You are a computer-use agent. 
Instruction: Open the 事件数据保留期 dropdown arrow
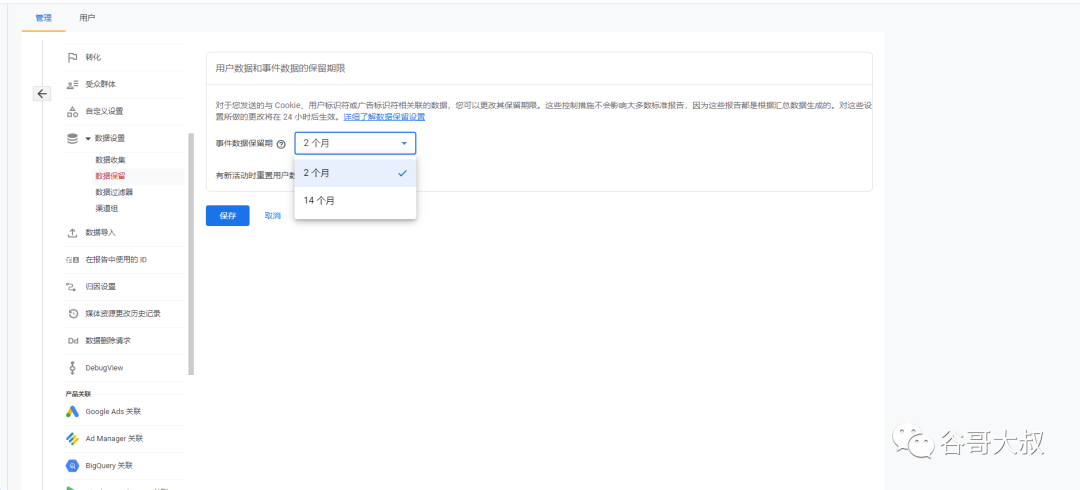pos(404,143)
